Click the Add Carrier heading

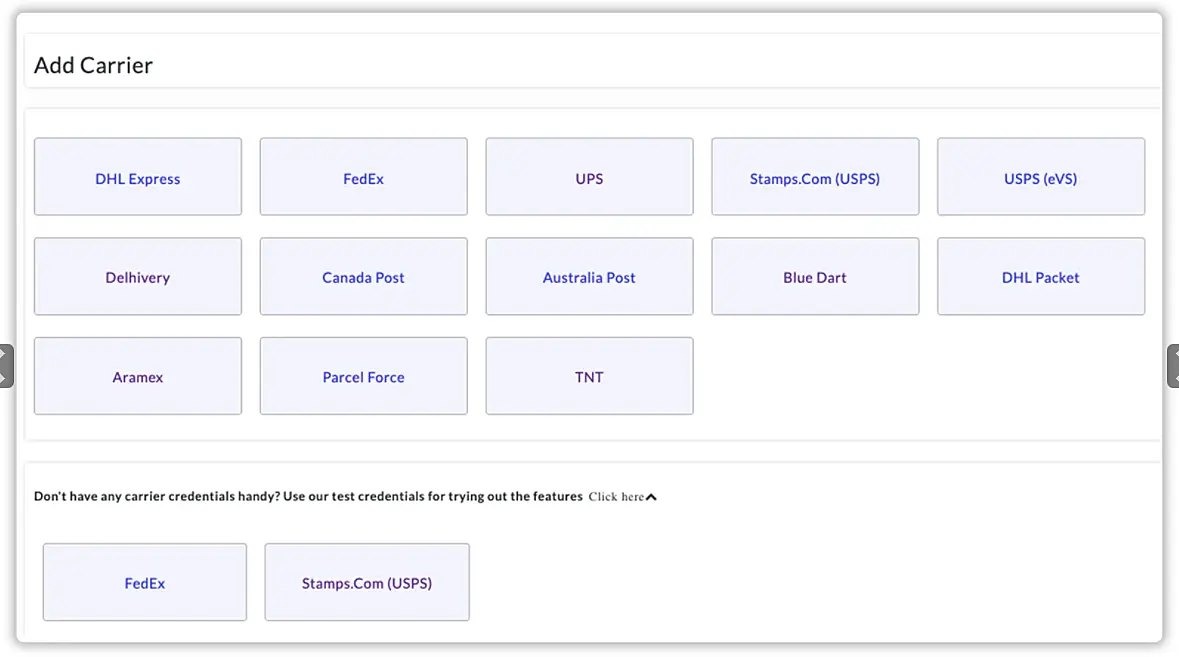click(93, 66)
